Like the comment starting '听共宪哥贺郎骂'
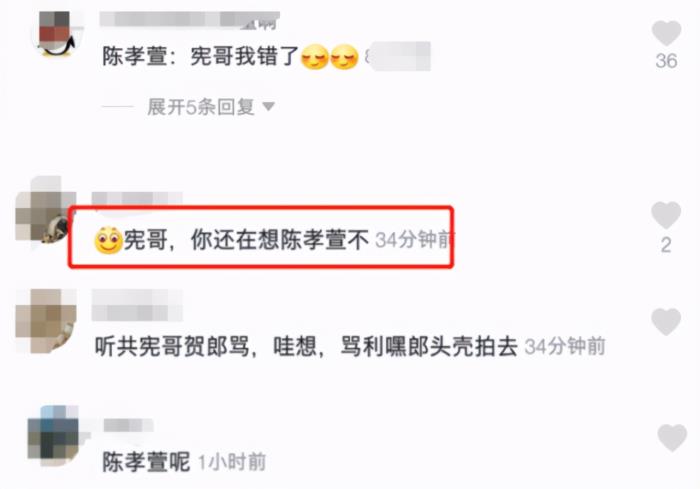This screenshot has width=700, height=489. click(x=666, y=321)
